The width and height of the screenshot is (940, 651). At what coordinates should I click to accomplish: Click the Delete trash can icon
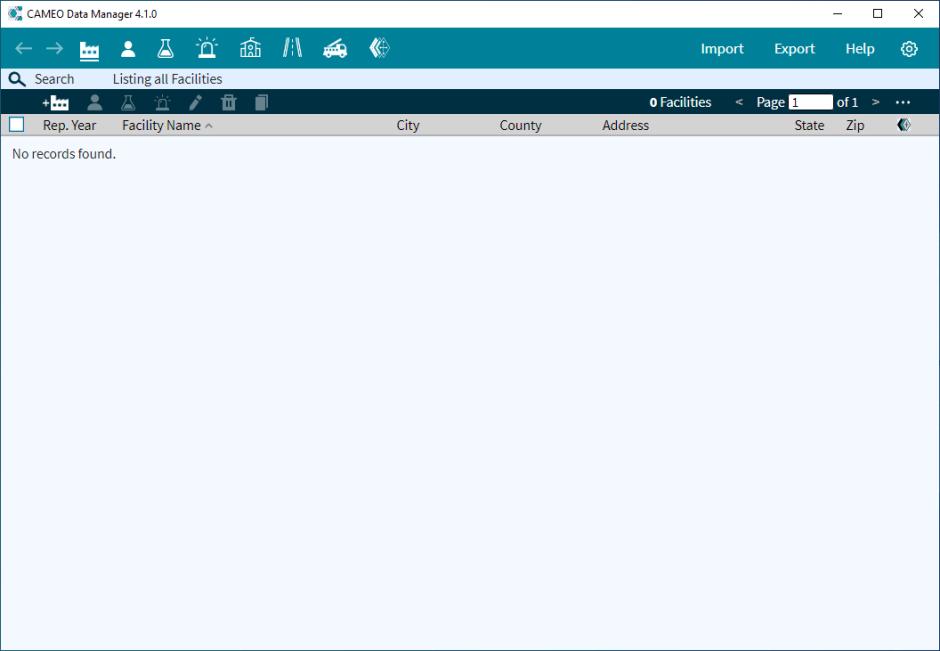point(228,103)
